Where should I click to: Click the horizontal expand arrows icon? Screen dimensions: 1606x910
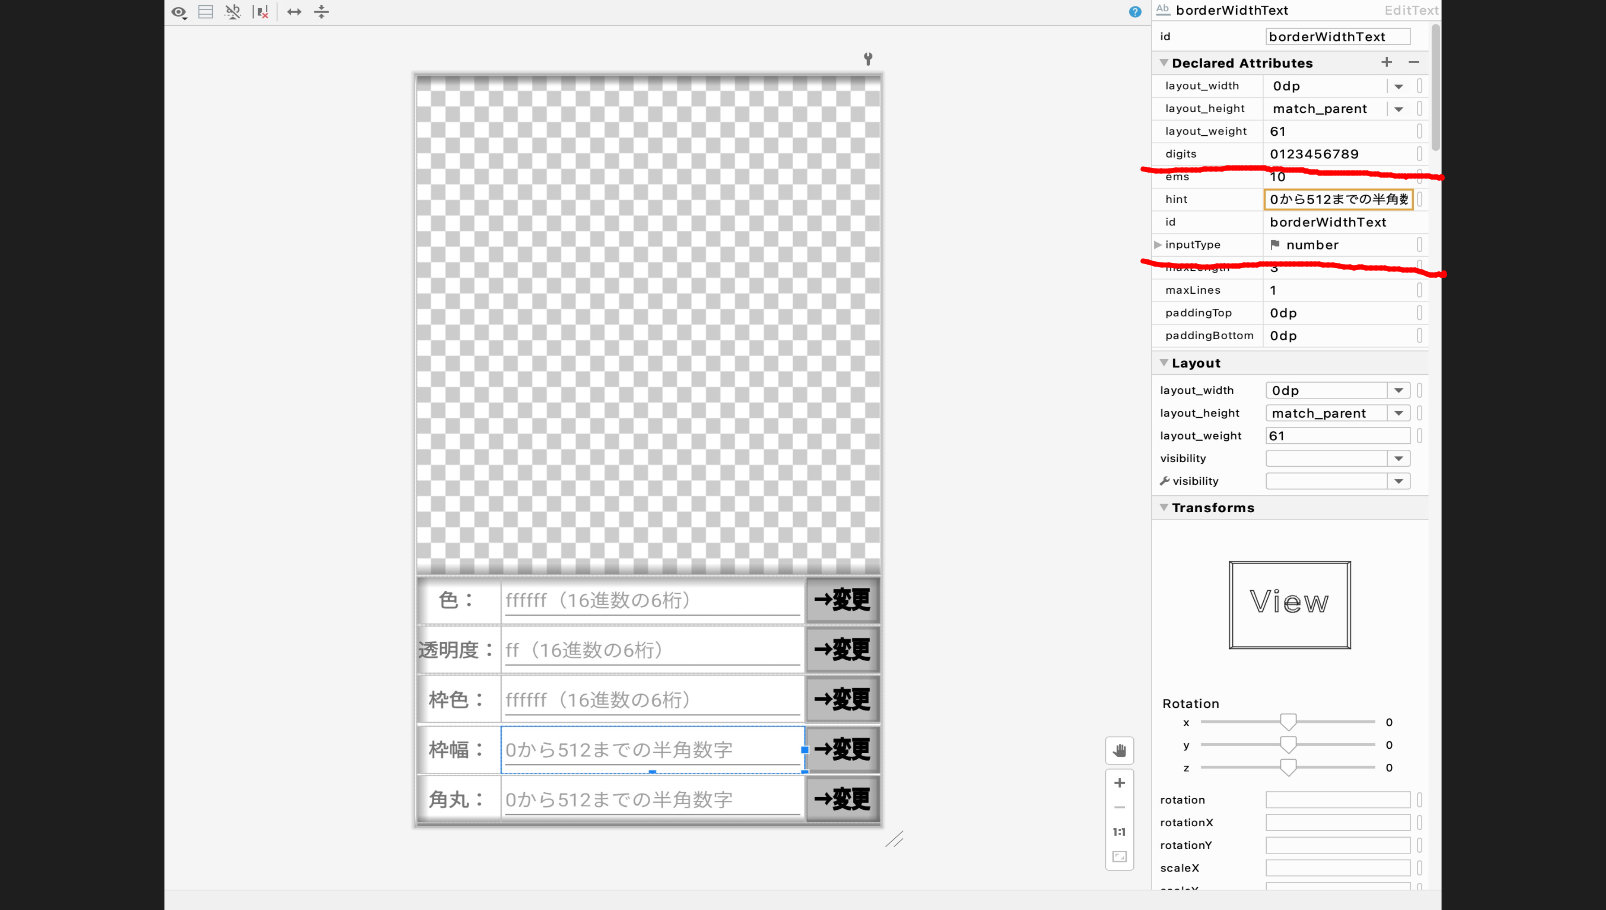292,12
